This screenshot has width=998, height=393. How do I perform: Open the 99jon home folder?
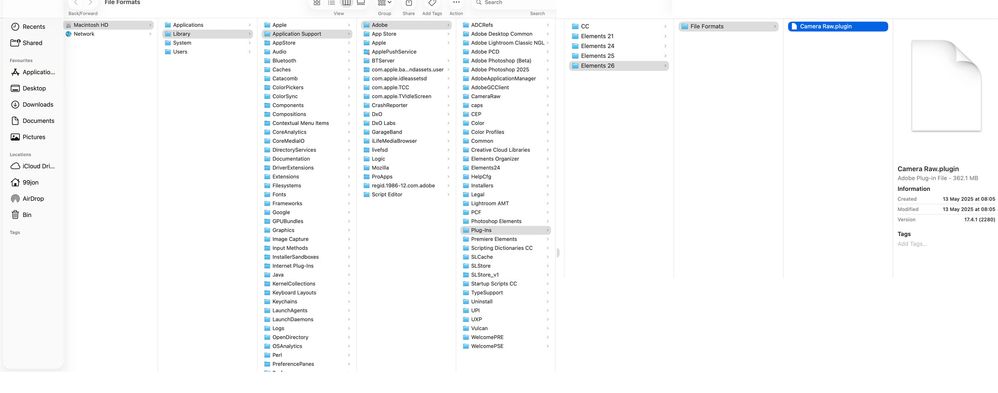point(25,183)
